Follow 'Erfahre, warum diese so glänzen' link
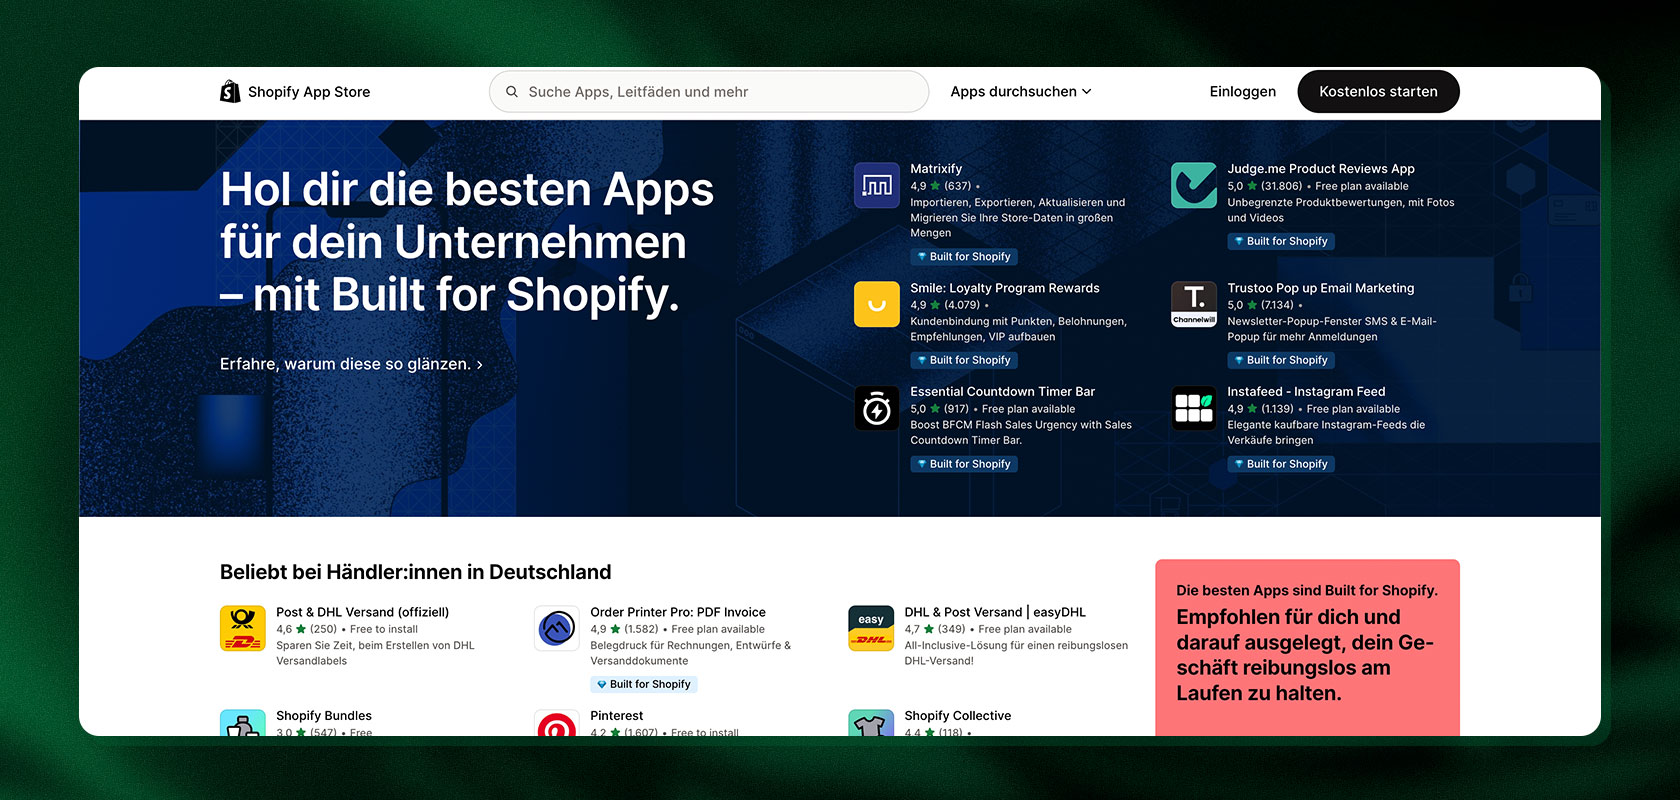 tap(351, 364)
